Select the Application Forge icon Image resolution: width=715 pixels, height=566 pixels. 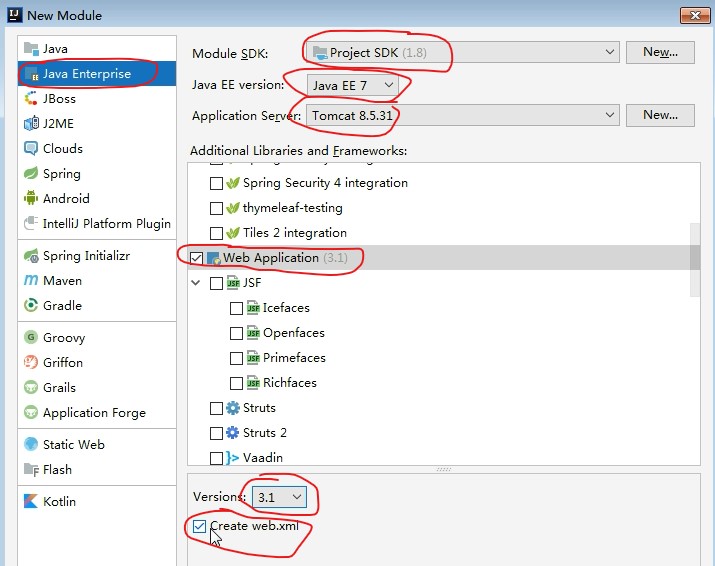coord(31,412)
